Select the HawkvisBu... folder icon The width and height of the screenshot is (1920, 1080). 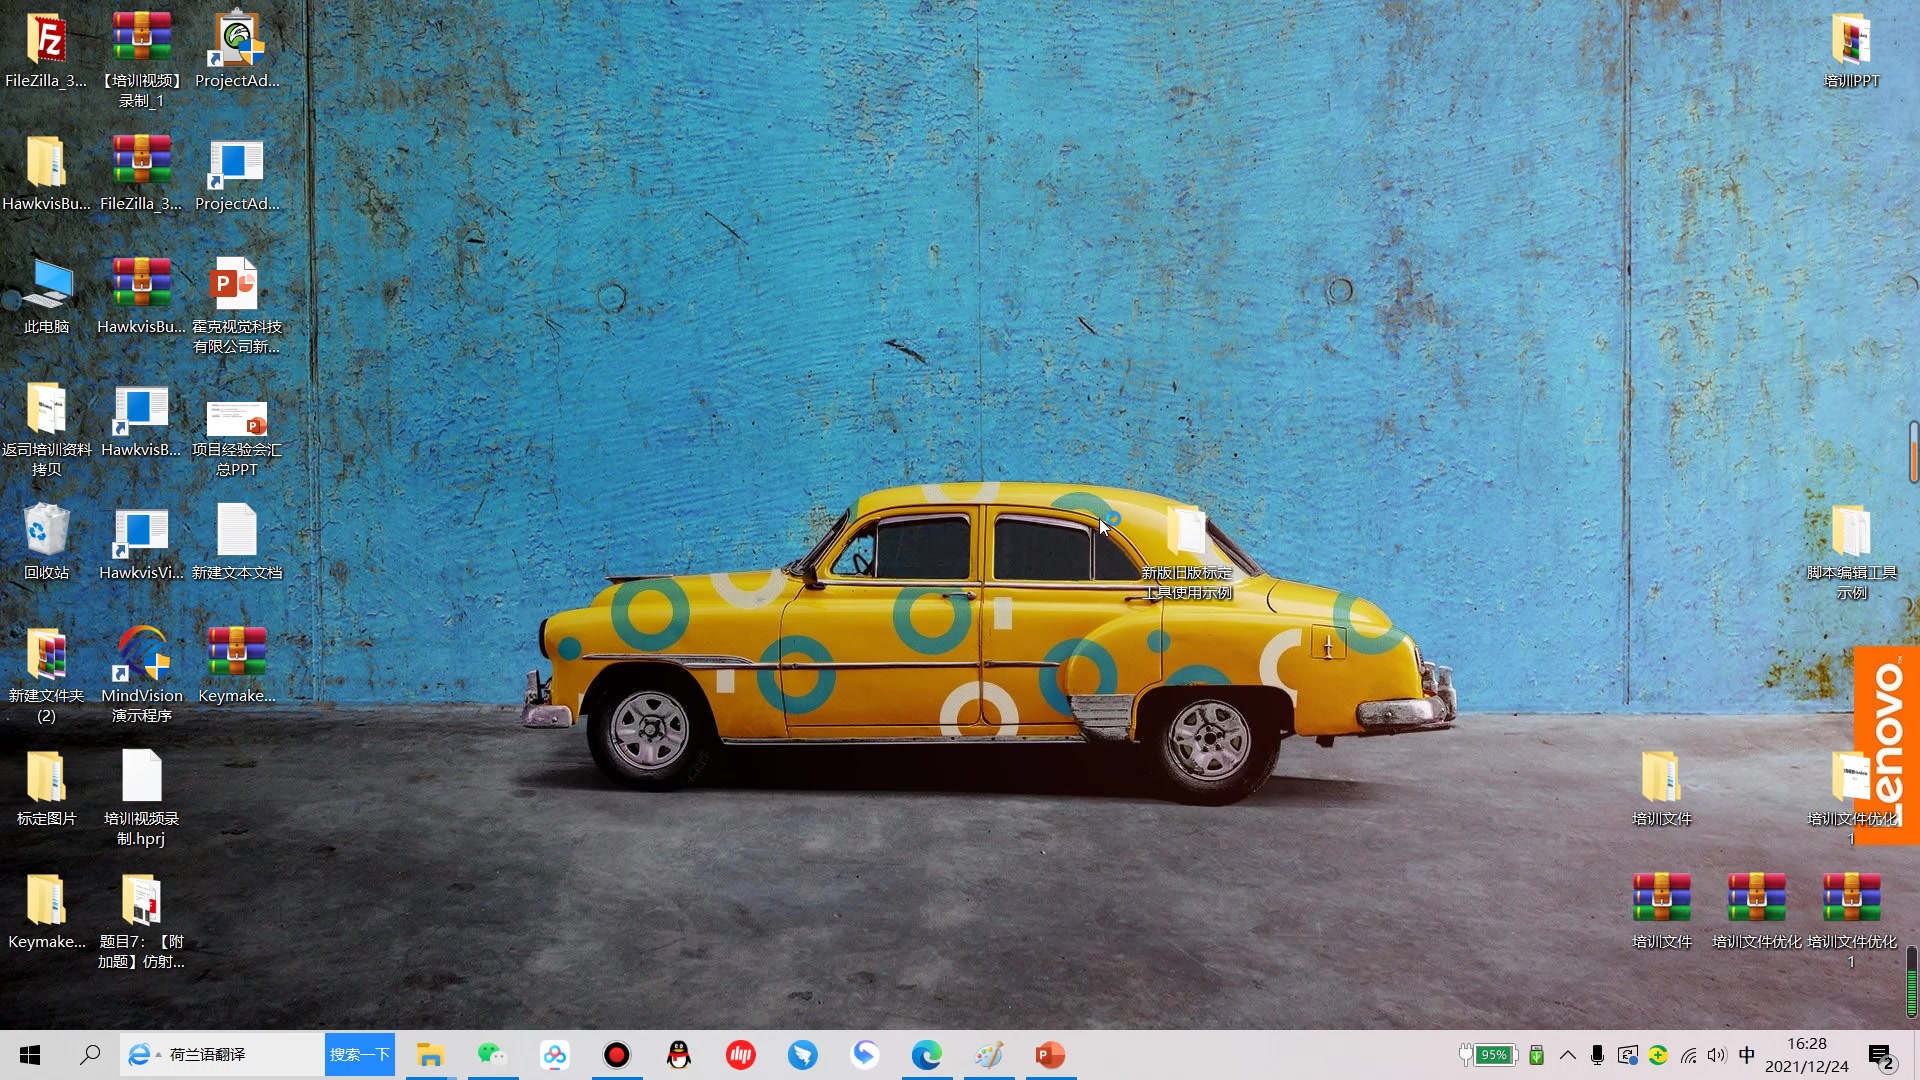[46, 163]
